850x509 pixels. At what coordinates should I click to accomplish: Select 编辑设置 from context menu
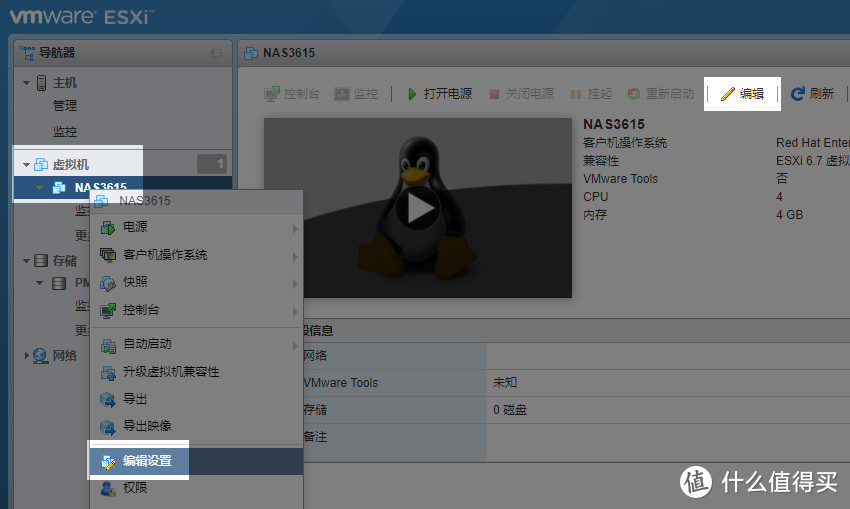click(x=147, y=461)
